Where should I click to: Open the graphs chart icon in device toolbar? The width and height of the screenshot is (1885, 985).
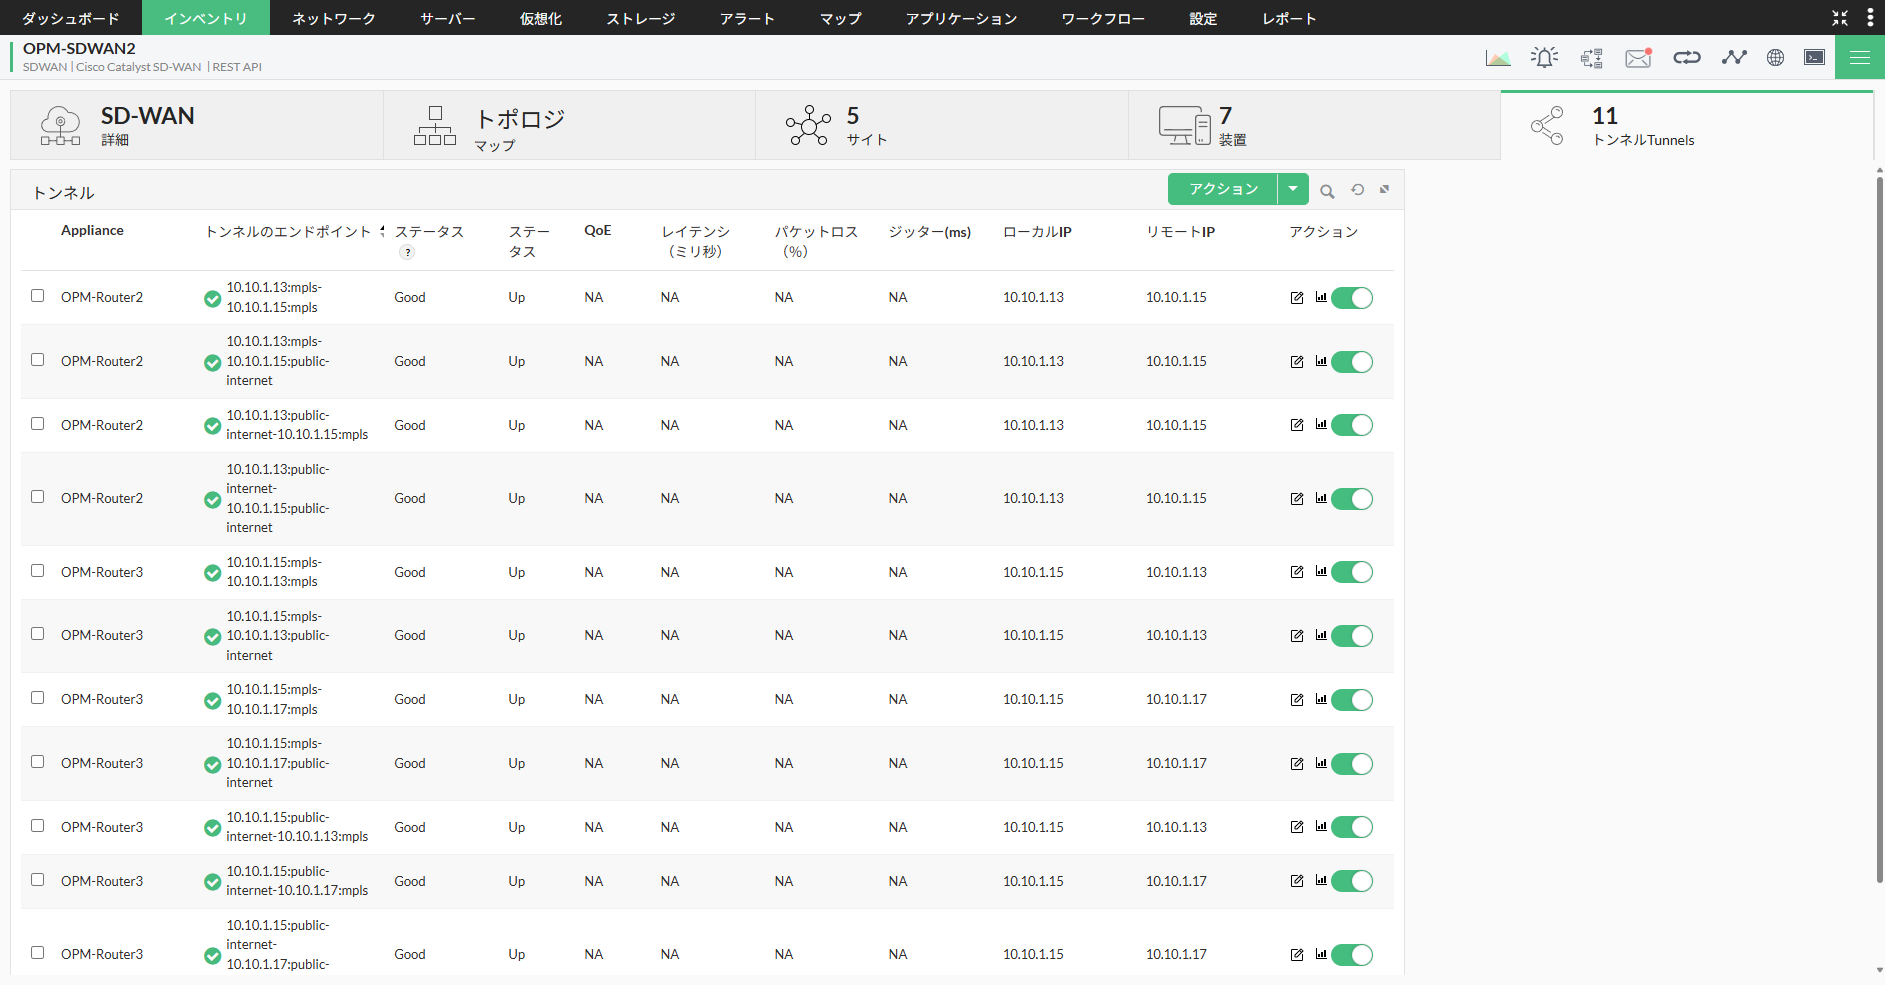(1497, 58)
